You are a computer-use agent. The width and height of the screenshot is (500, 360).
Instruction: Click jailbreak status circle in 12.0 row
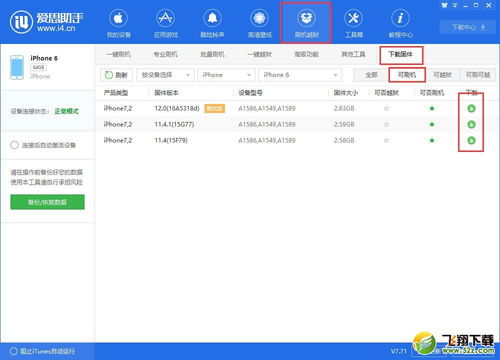(x=386, y=108)
